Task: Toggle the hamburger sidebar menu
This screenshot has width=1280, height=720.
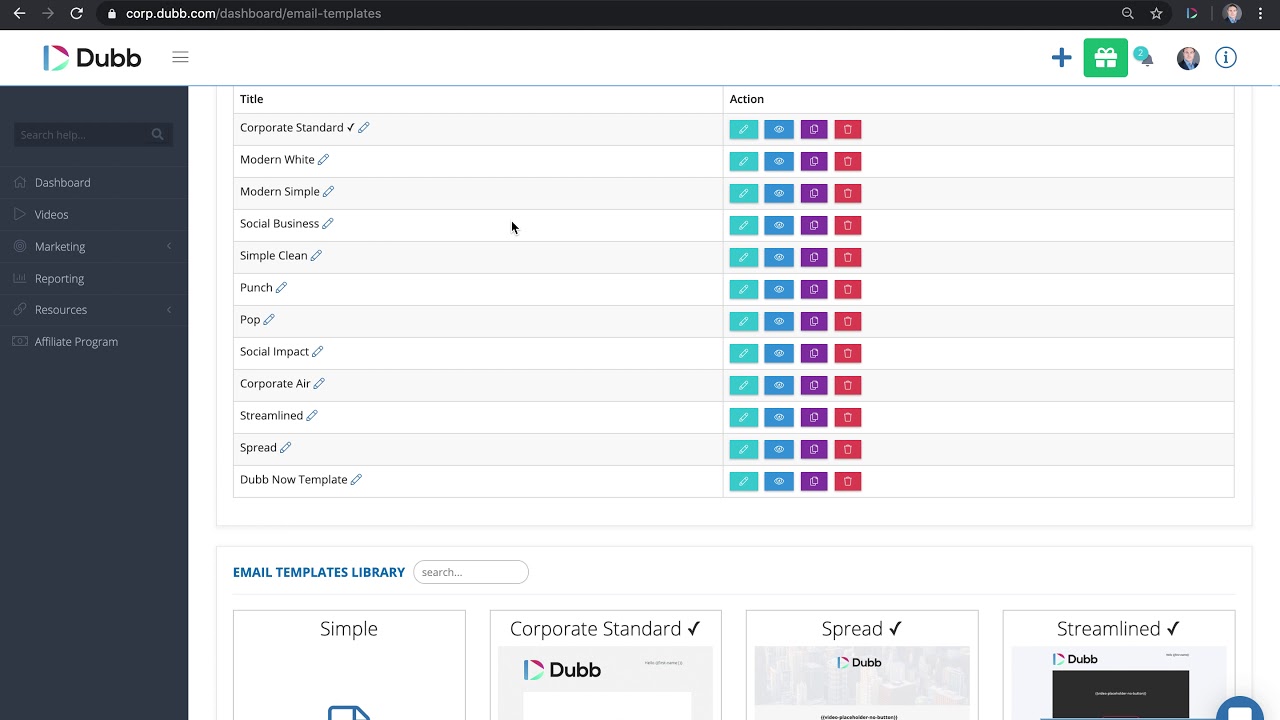Action: [x=180, y=58]
